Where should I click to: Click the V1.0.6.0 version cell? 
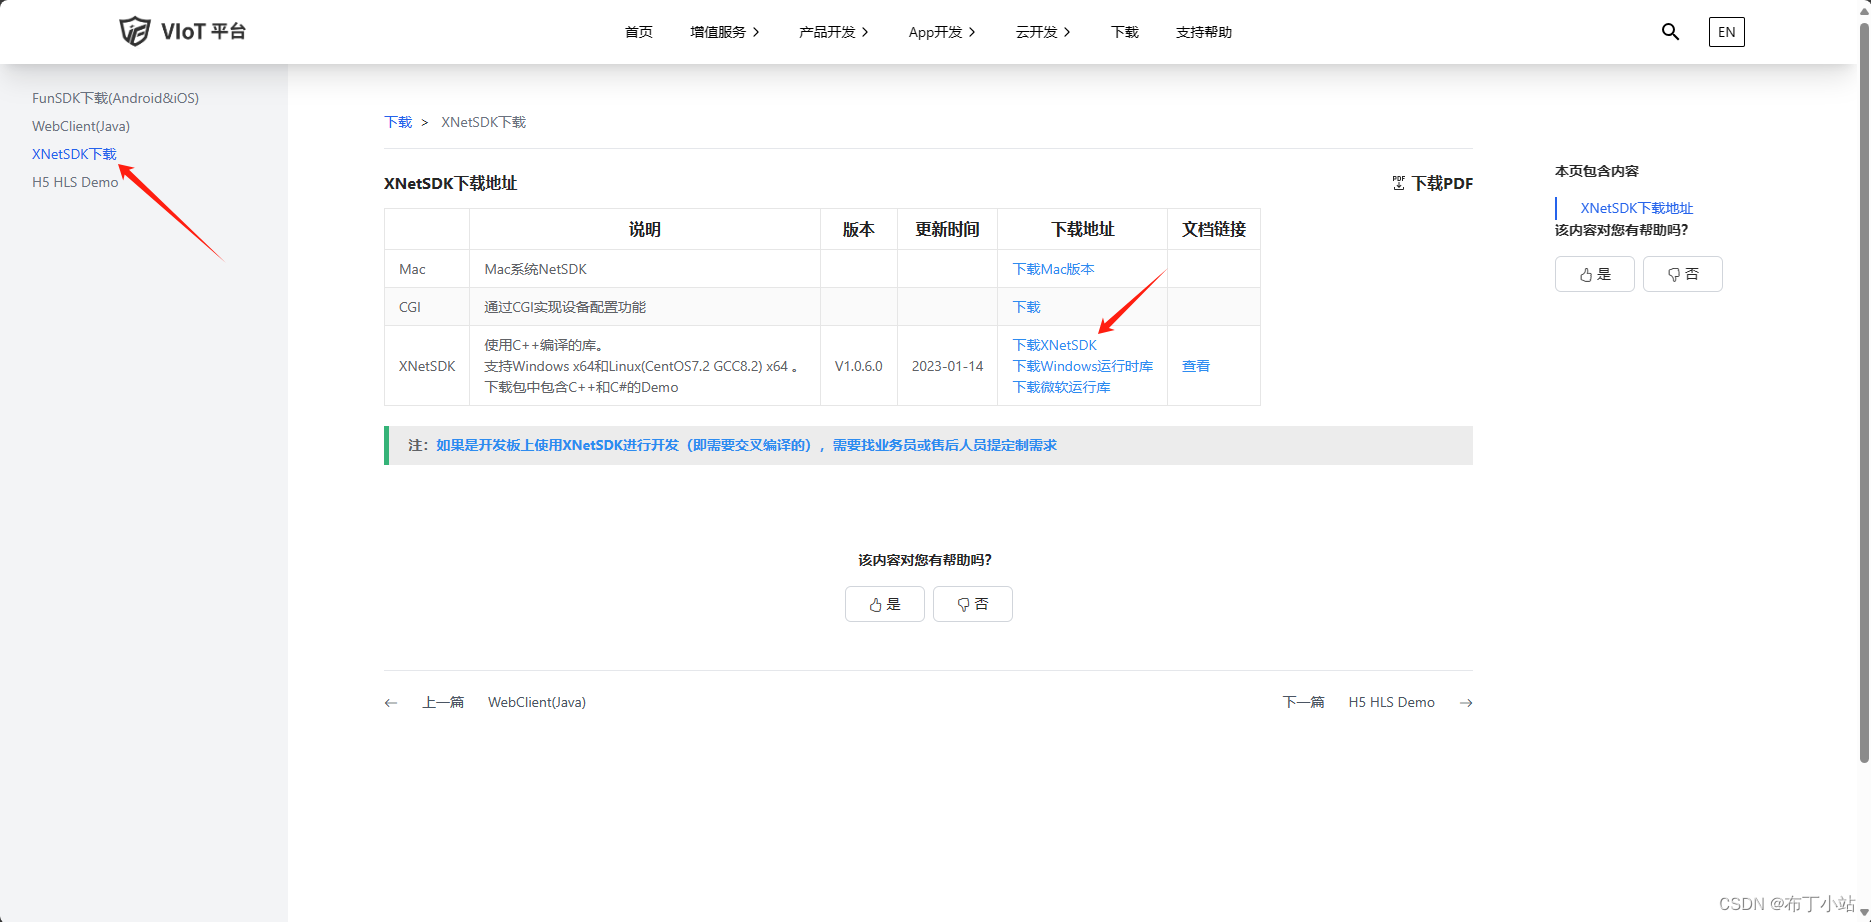click(859, 366)
